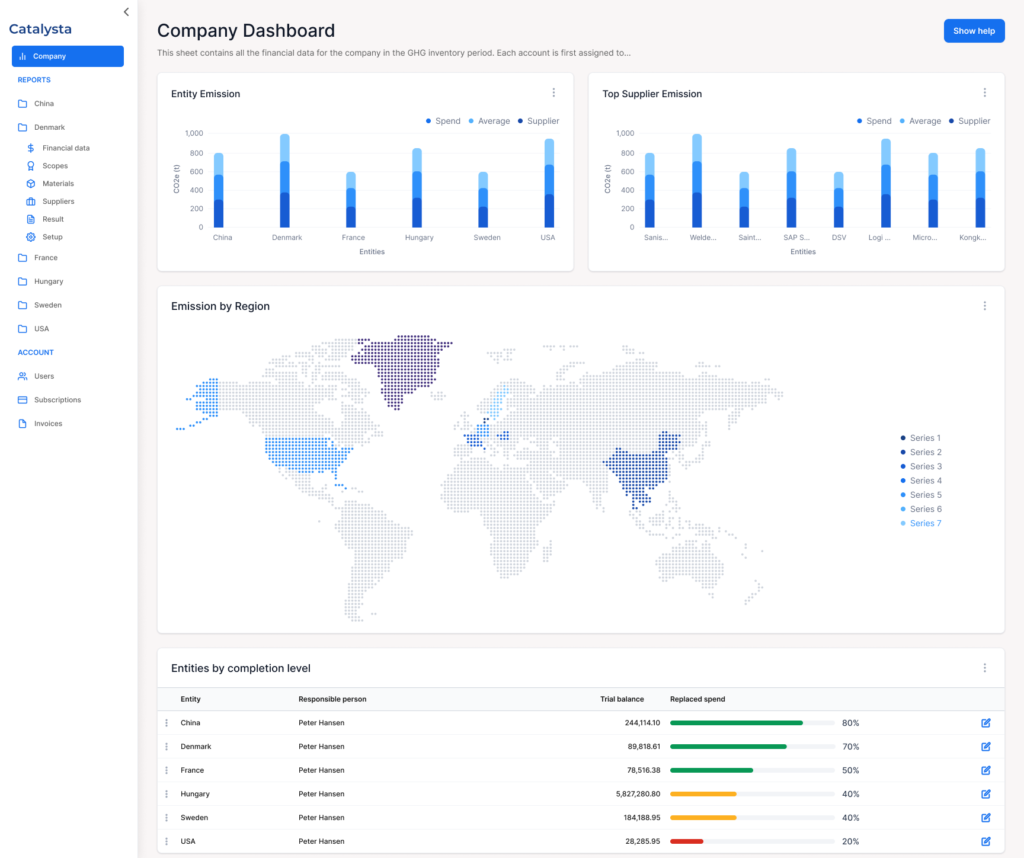Viewport: 1024px width, 858px height.
Task: Click Hungary's orange replaced spend progress bar
Action: pos(703,794)
